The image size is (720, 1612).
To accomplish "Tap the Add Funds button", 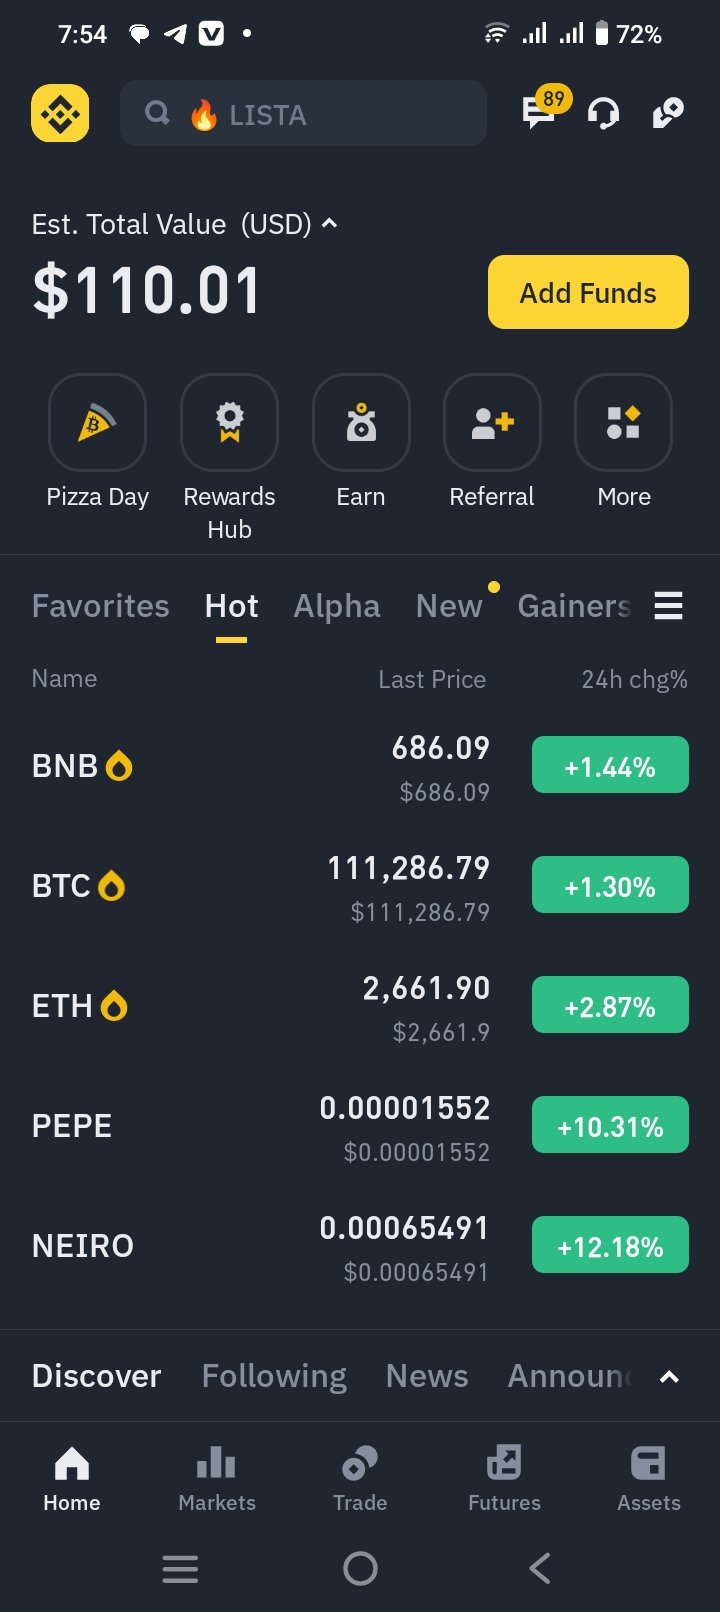I will (588, 292).
